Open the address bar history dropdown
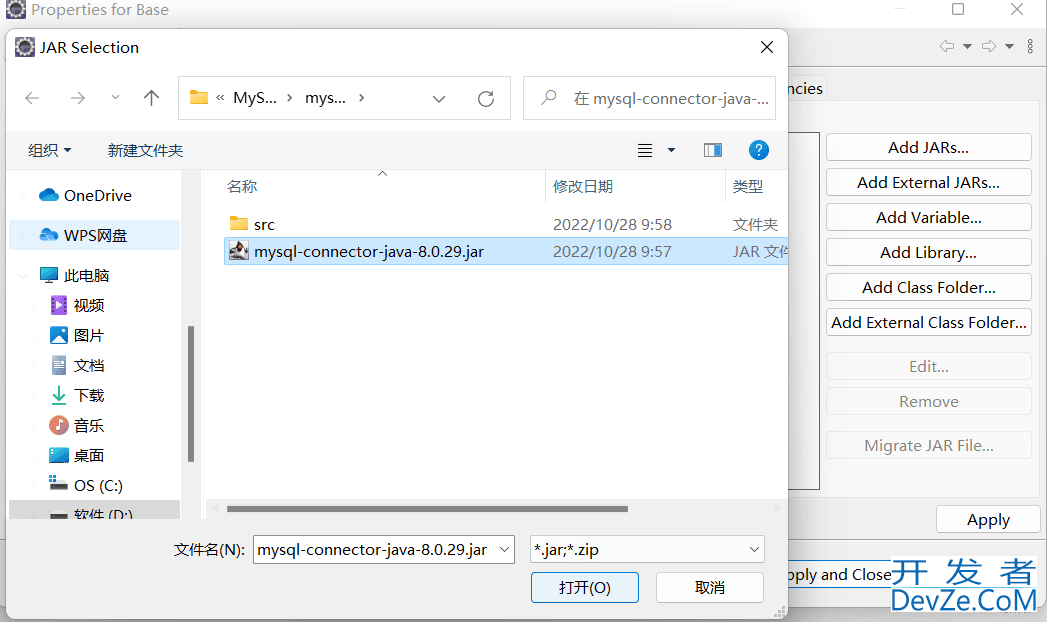The width and height of the screenshot is (1047, 622). [x=439, y=99]
